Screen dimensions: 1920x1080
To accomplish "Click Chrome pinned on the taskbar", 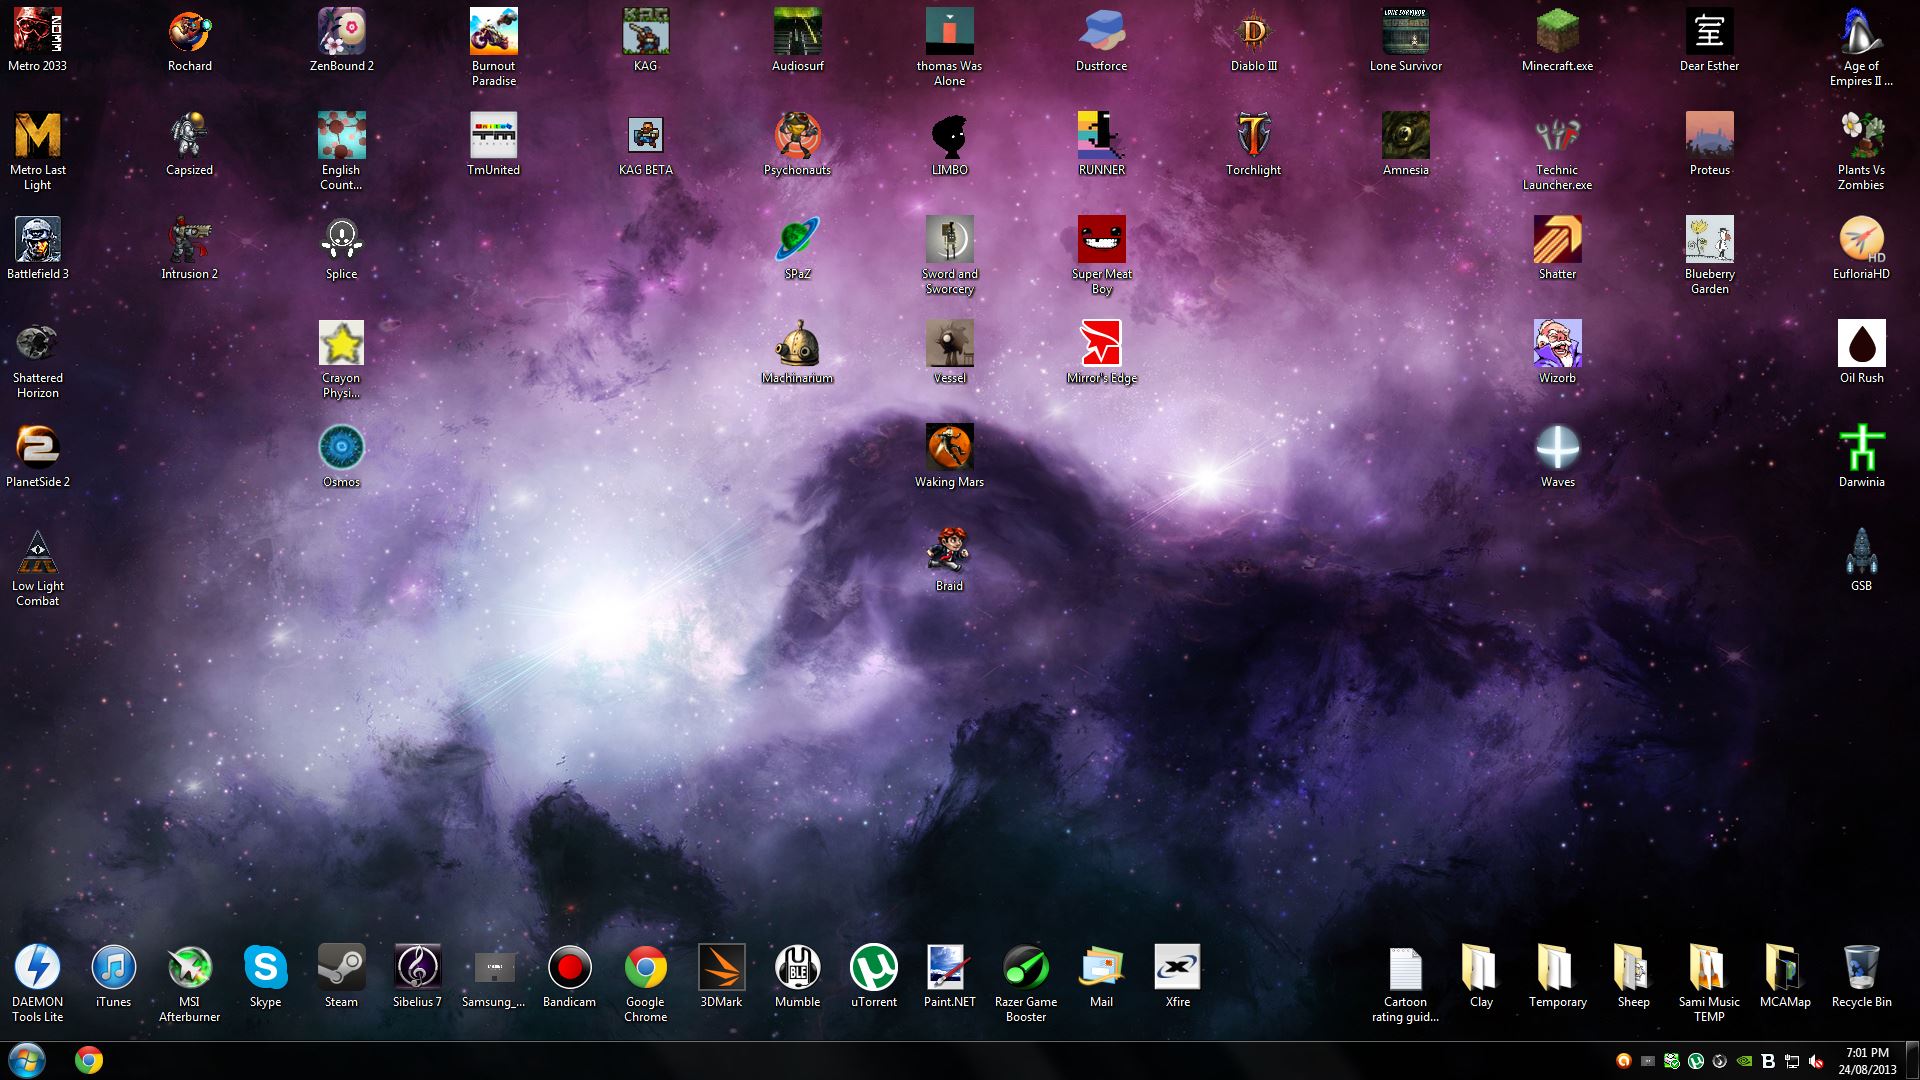I will coord(89,1060).
